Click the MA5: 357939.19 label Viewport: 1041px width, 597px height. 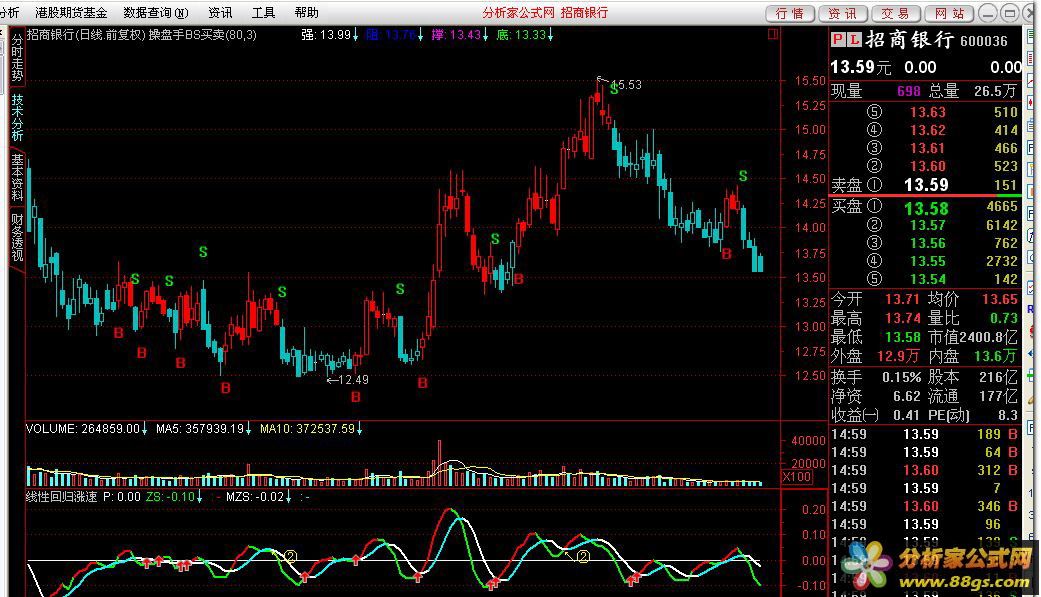[203, 429]
